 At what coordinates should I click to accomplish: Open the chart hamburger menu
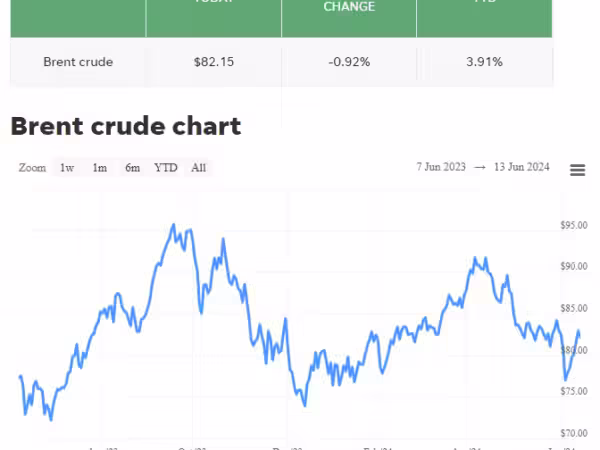[577, 170]
